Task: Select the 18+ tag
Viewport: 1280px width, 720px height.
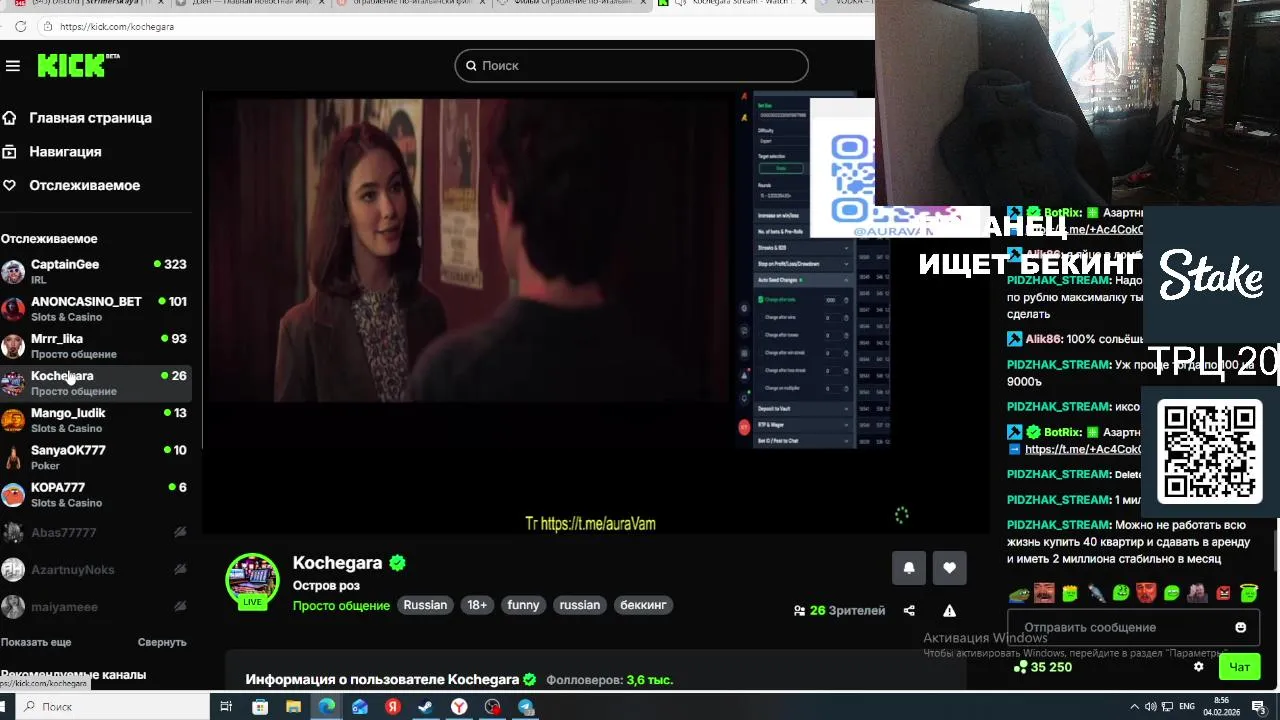Action: click(477, 605)
